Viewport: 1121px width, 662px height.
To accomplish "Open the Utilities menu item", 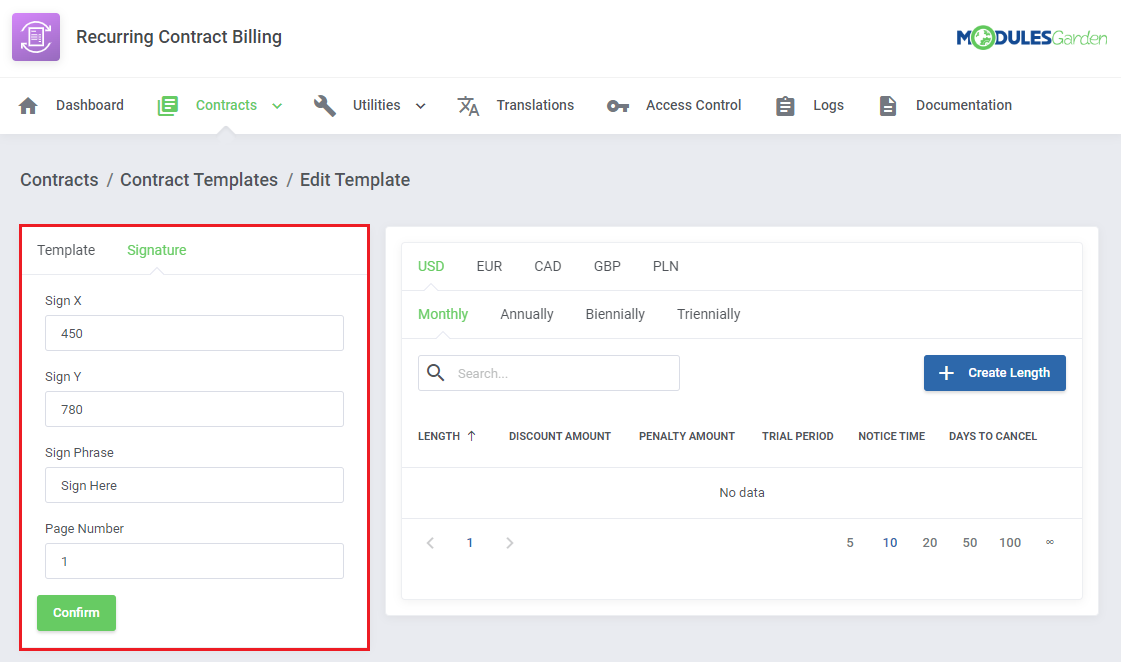I will (376, 105).
